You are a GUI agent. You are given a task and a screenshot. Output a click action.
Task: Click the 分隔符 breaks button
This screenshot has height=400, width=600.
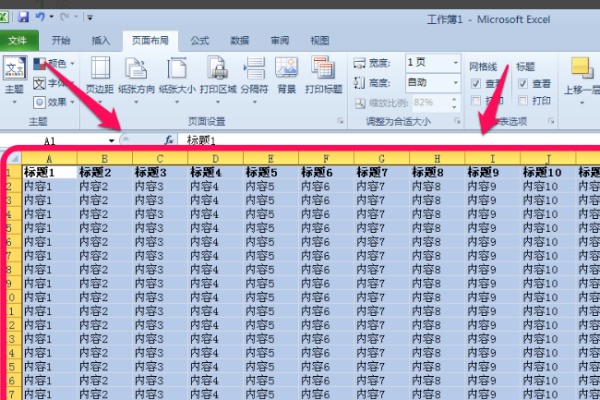pos(254,80)
